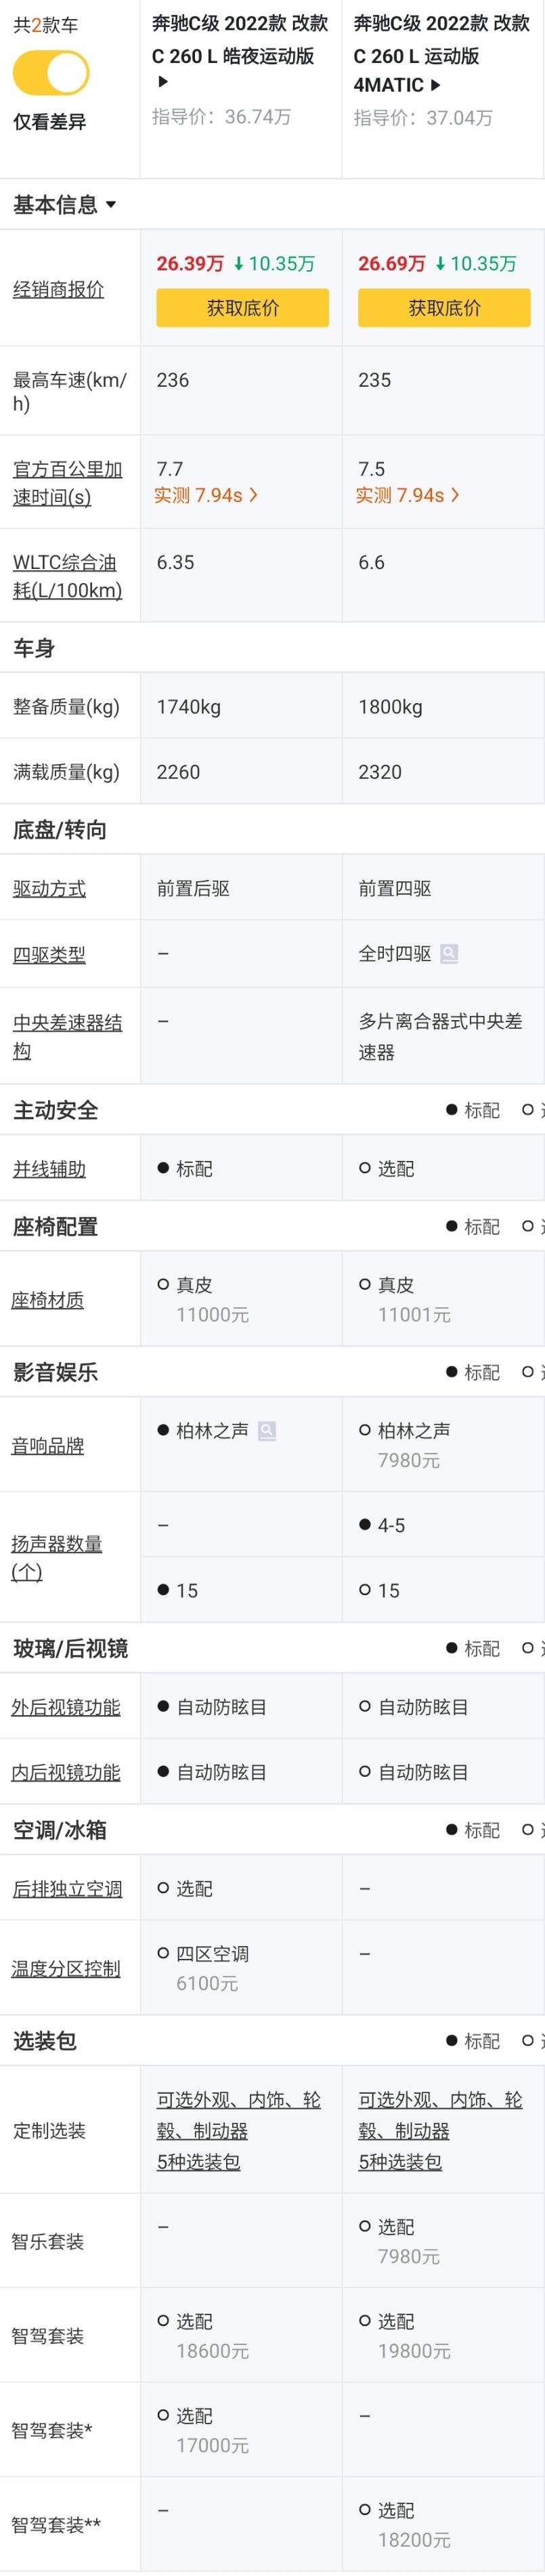Open the 经销商报价 term explanation

58,289
